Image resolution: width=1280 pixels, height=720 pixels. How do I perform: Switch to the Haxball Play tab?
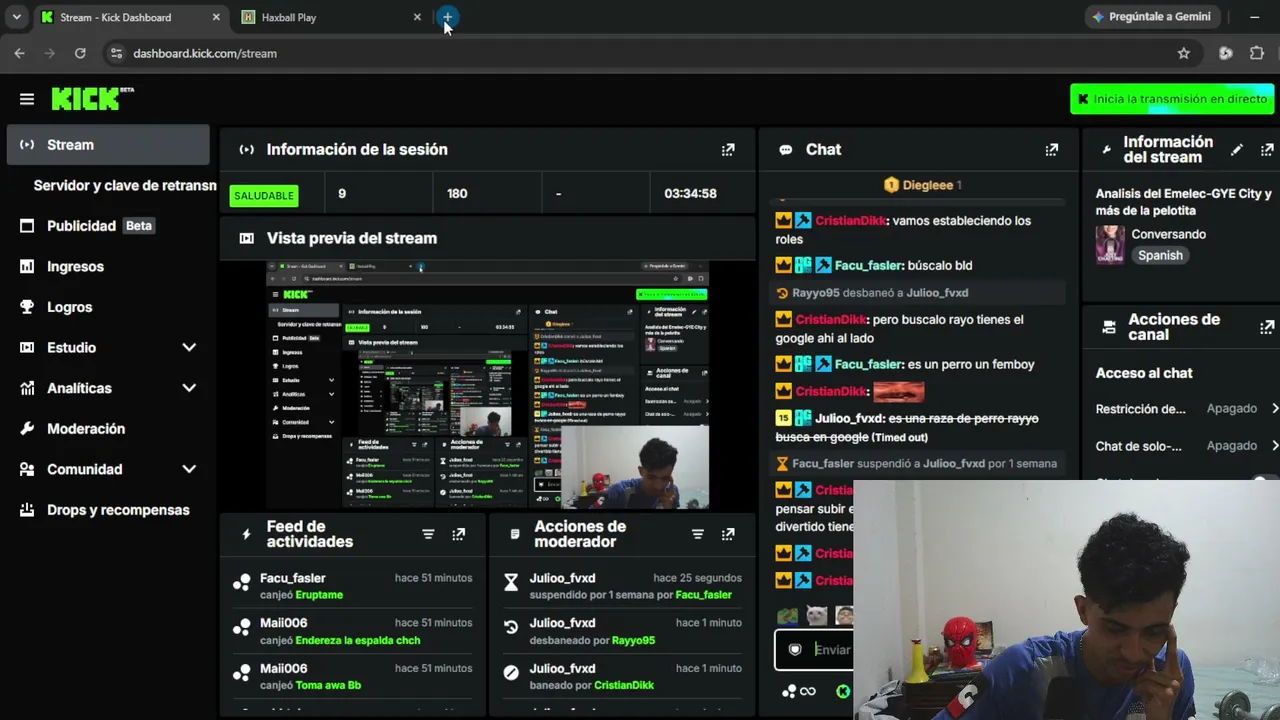332,17
